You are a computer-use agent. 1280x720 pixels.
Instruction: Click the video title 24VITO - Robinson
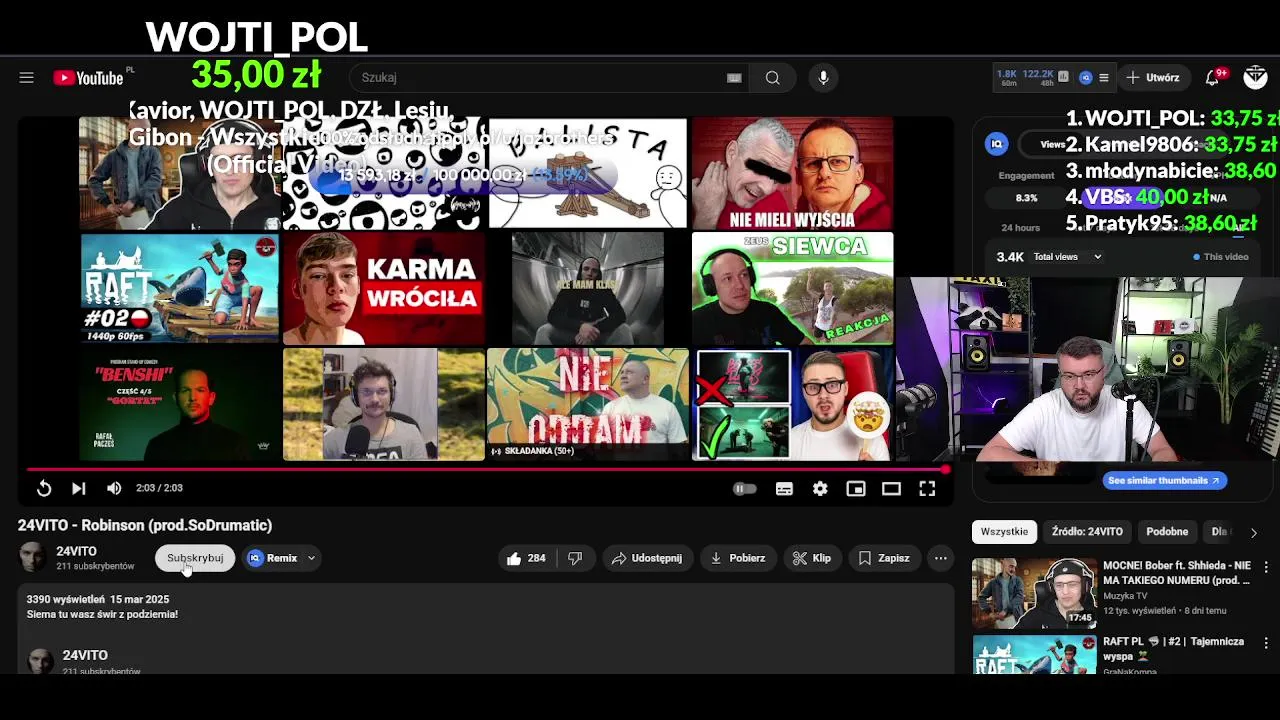pyautogui.click(x=145, y=525)
